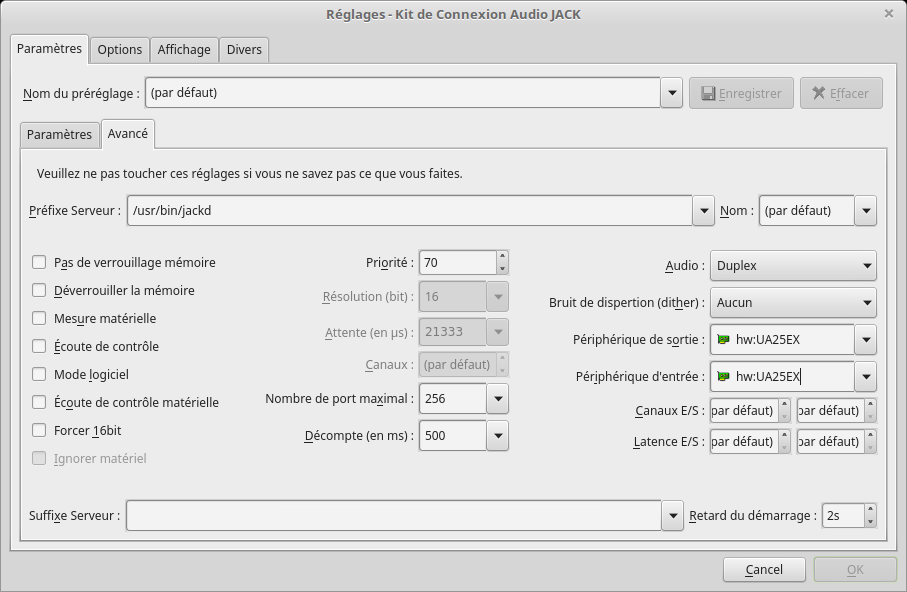The height and width of the screenshot is (592, 907).
Task: Click the Préfixe Serveur field /usr/bin/jackd
Action: (x=410, y=211)
